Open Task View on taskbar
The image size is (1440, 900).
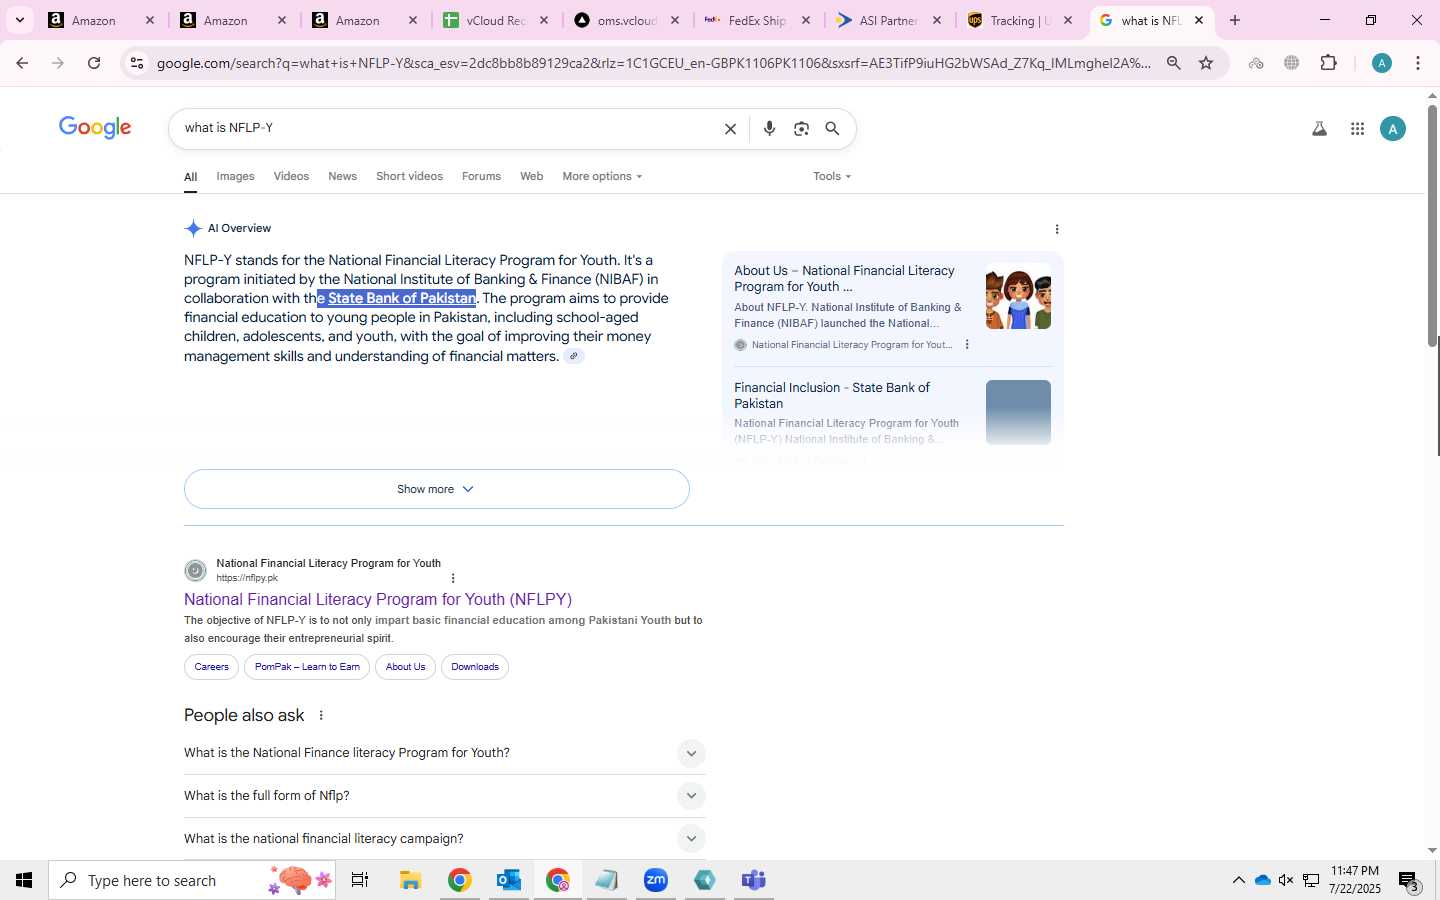pos(360,880)
